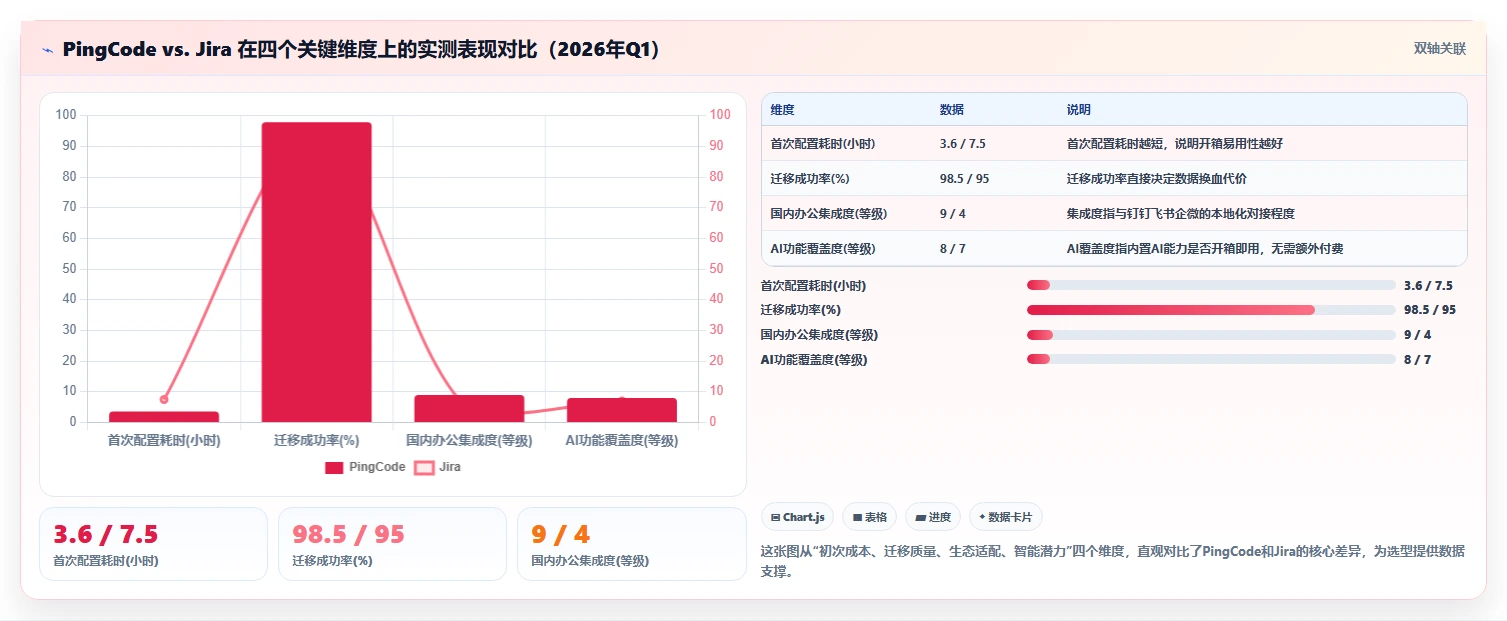Click the chart x-axis label 首次配置耗时(小时)

(x=164, y=440)
